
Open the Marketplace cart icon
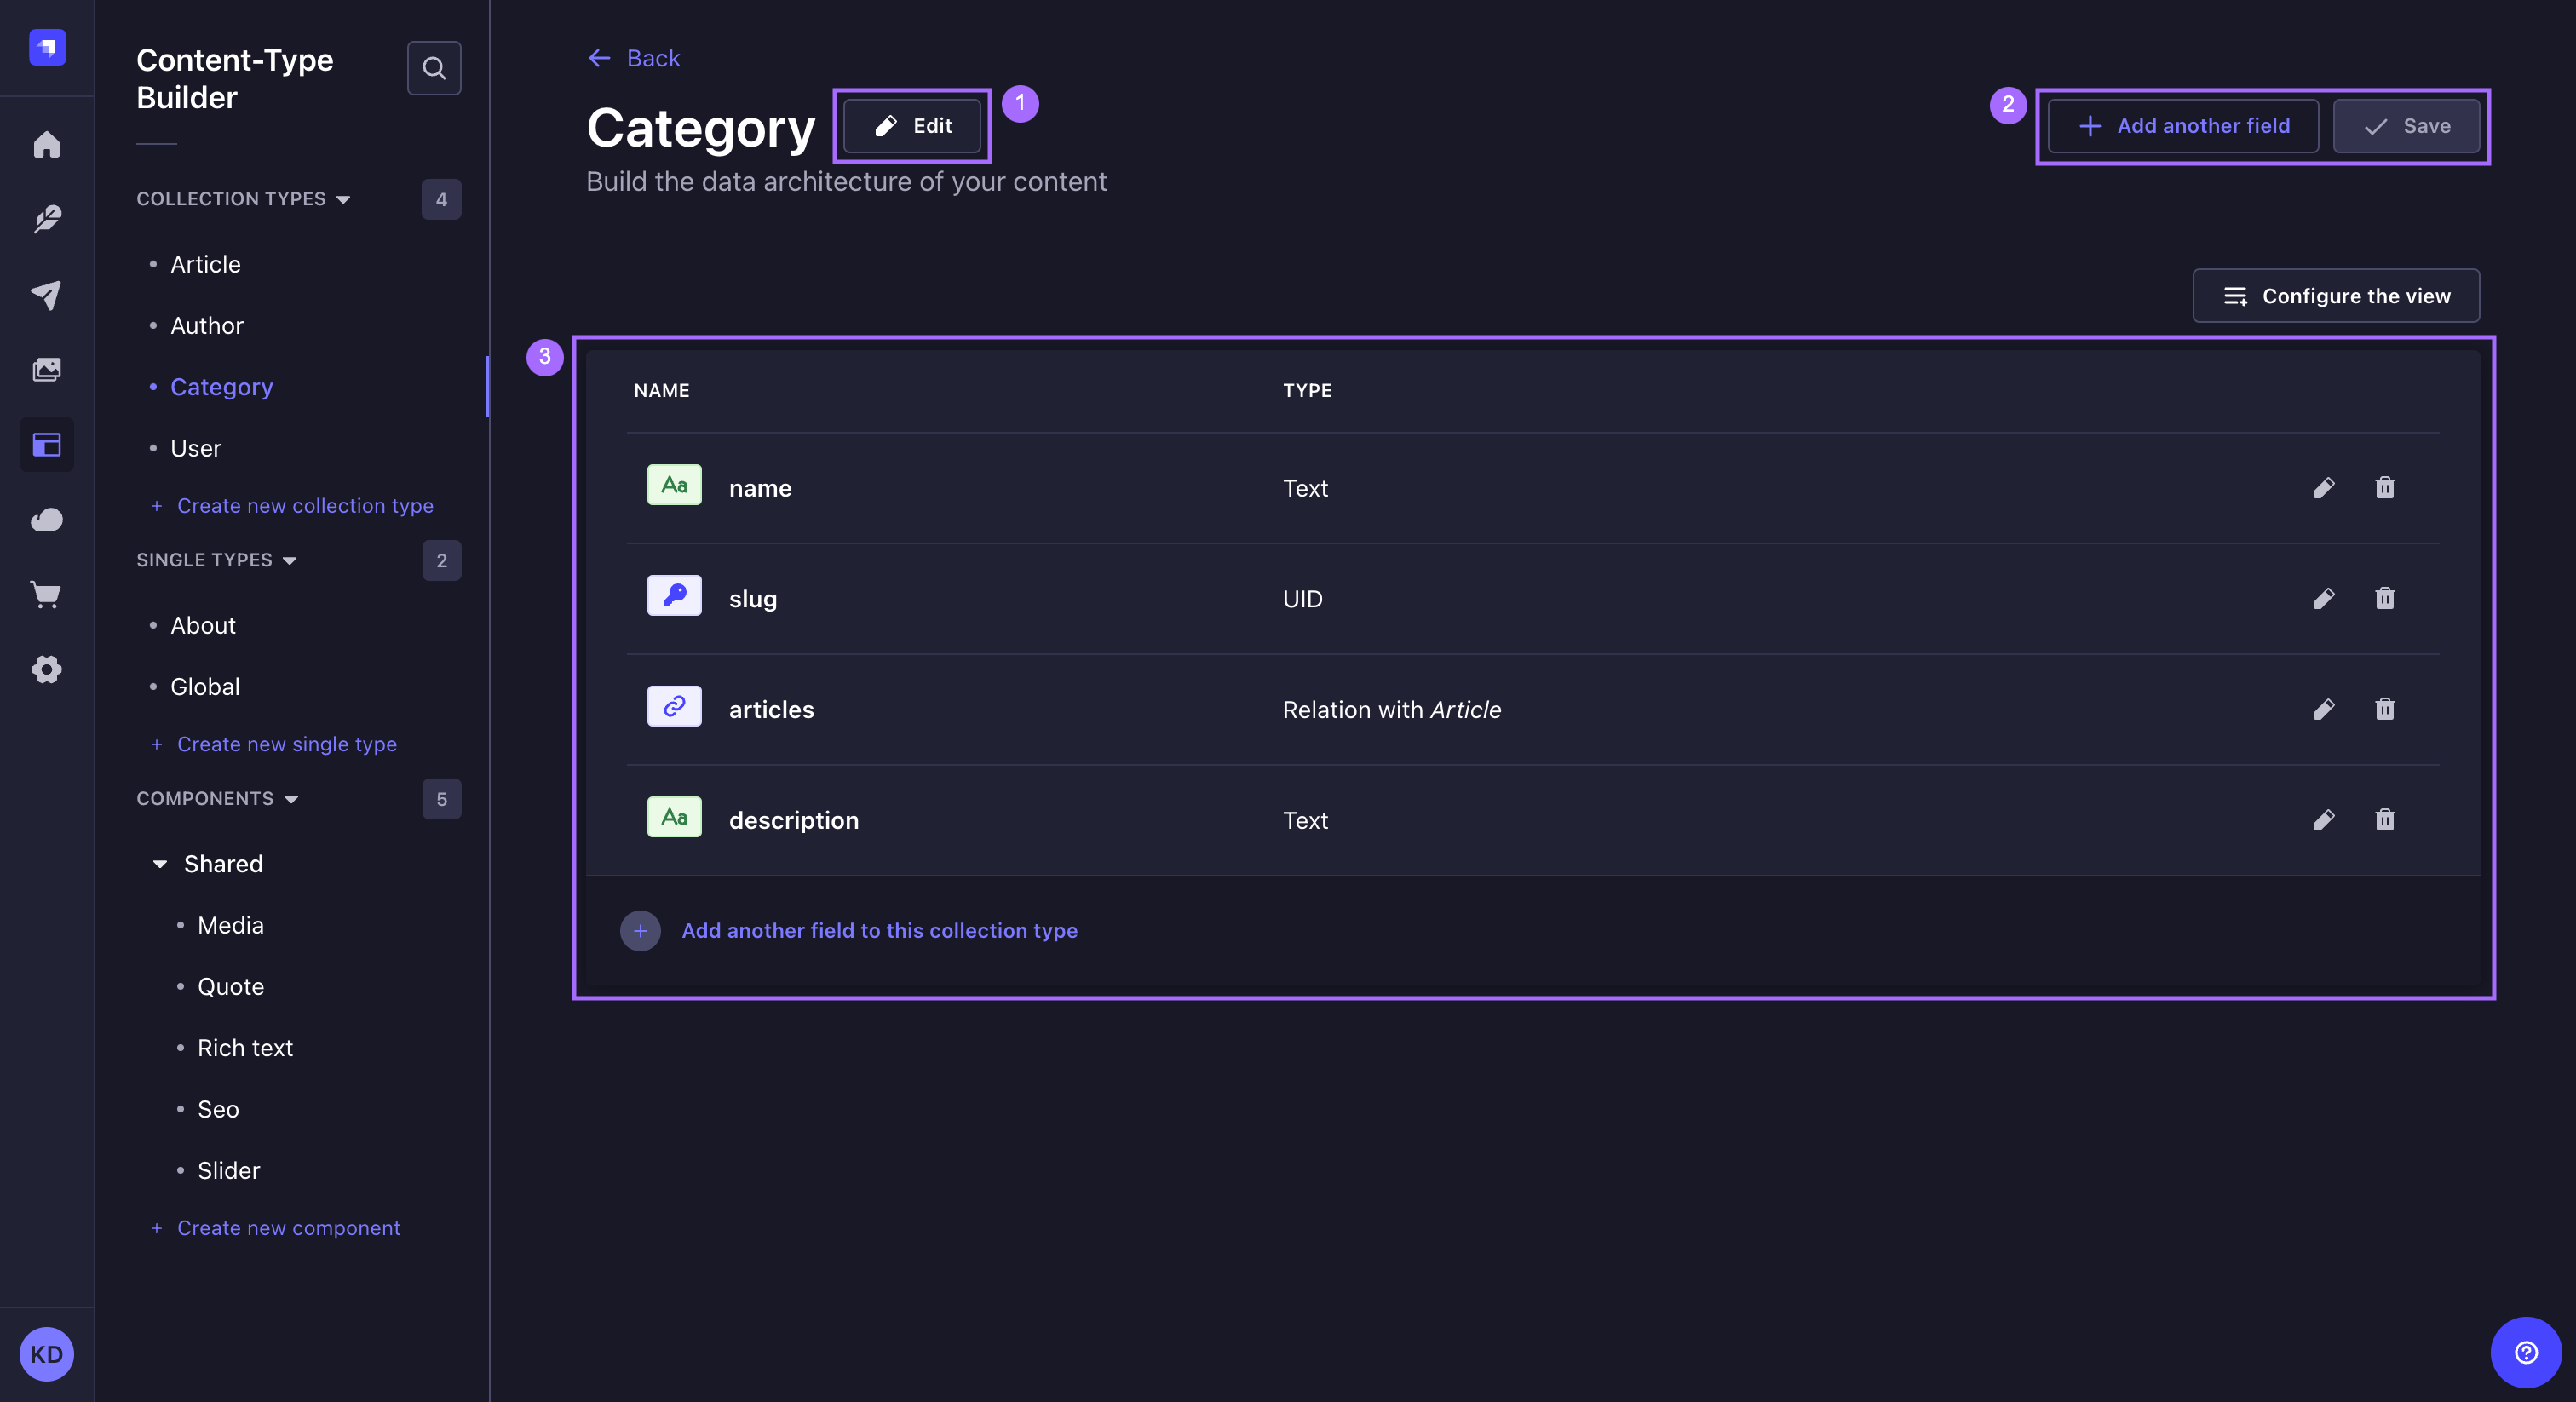pyautogui.click(x=47, y=595)
